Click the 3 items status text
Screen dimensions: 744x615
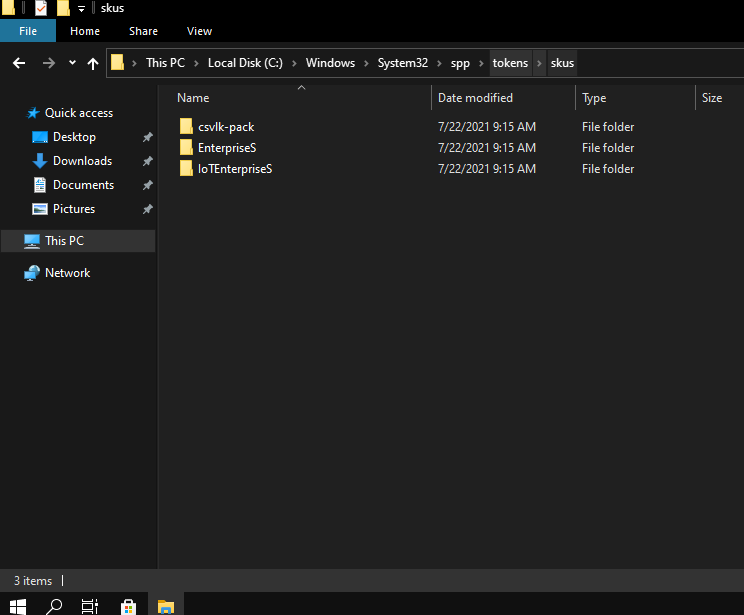(33, 581)
